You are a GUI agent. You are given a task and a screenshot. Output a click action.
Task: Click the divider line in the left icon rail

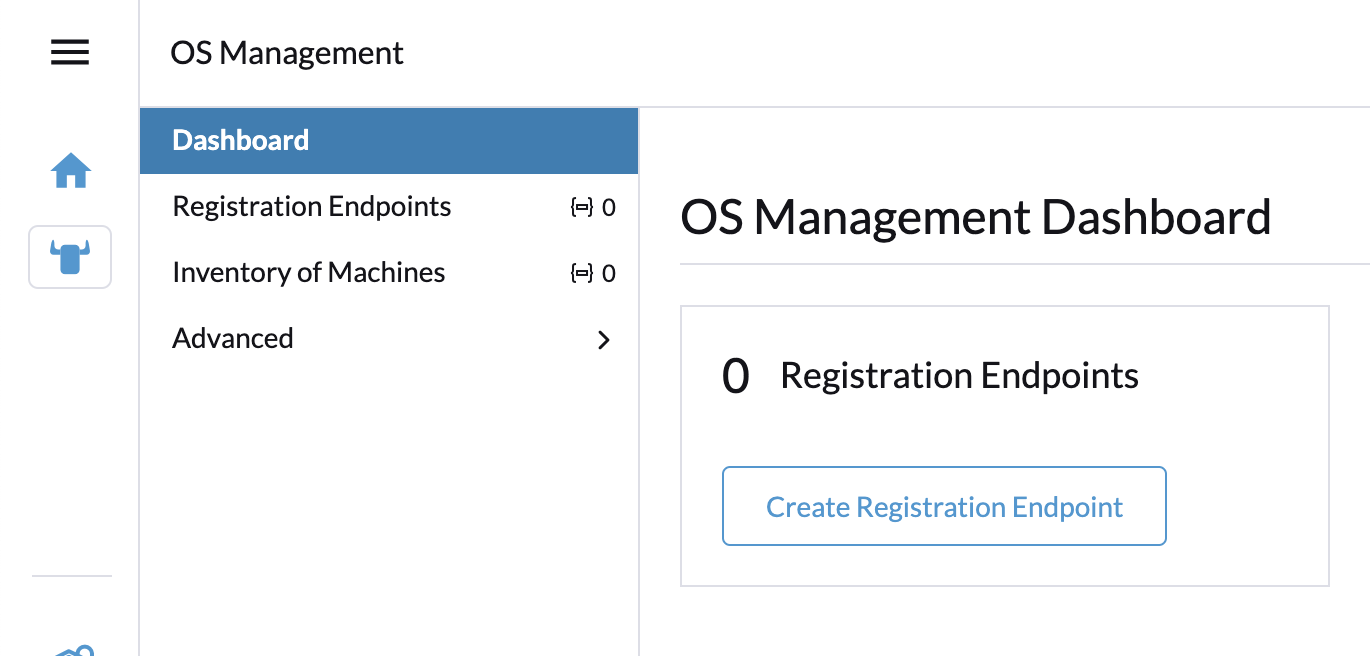(x=72, y=576)
